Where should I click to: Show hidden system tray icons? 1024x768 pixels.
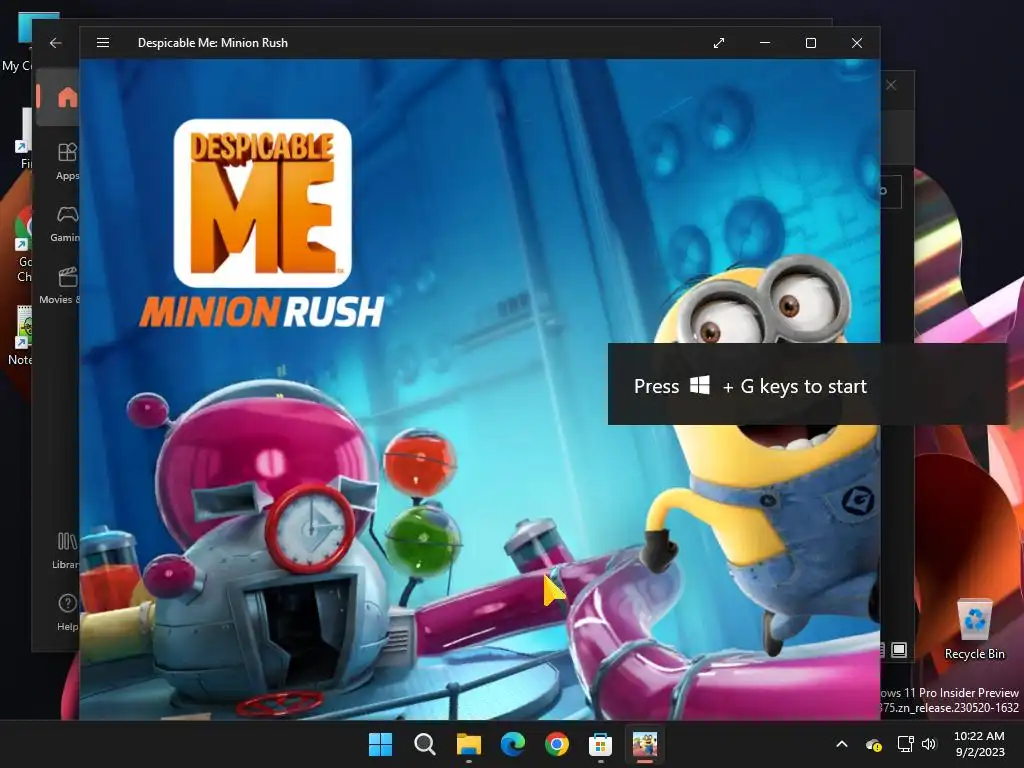[842, 744]
